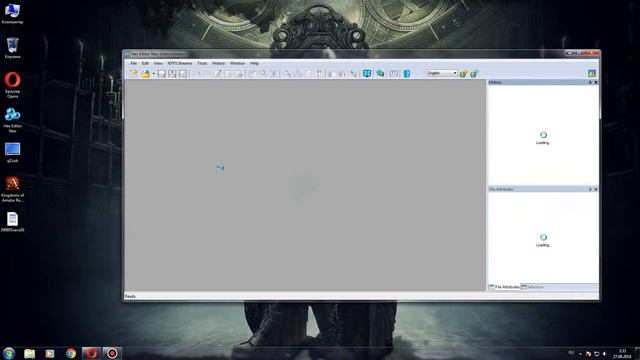Open the NTFS Streams menu
Viewport: 640px width, 360px height.
click(180, 63)
